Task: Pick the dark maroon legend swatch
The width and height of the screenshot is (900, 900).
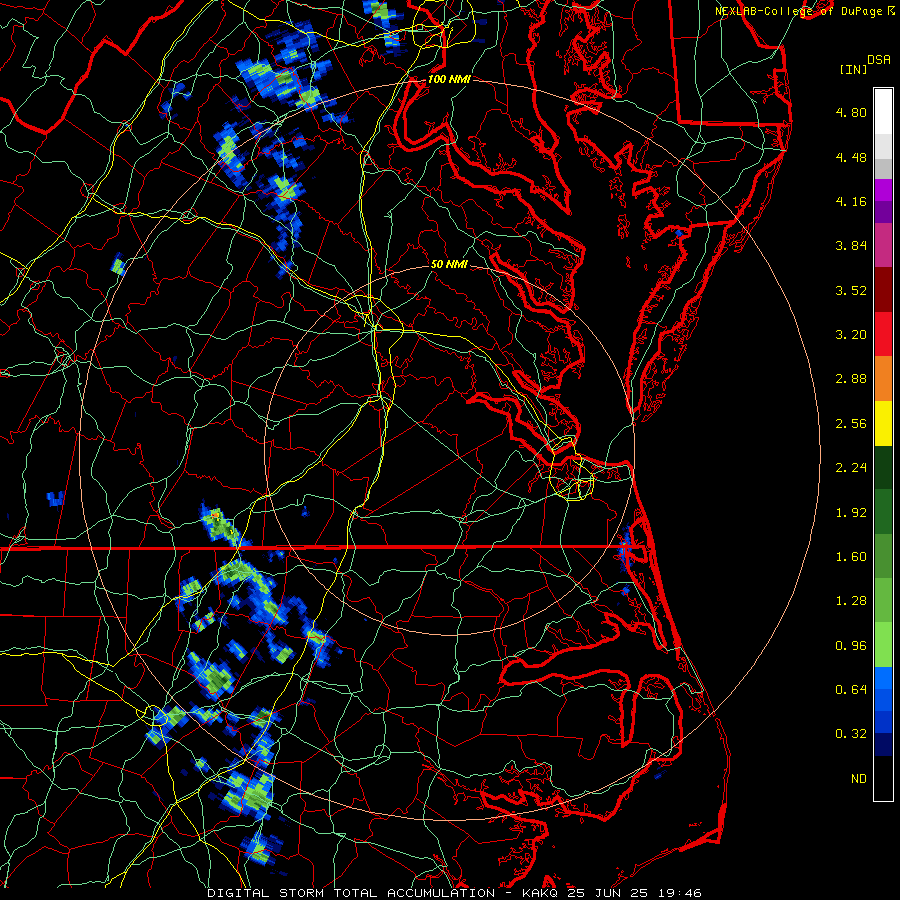Action: [x=883, y=290]
